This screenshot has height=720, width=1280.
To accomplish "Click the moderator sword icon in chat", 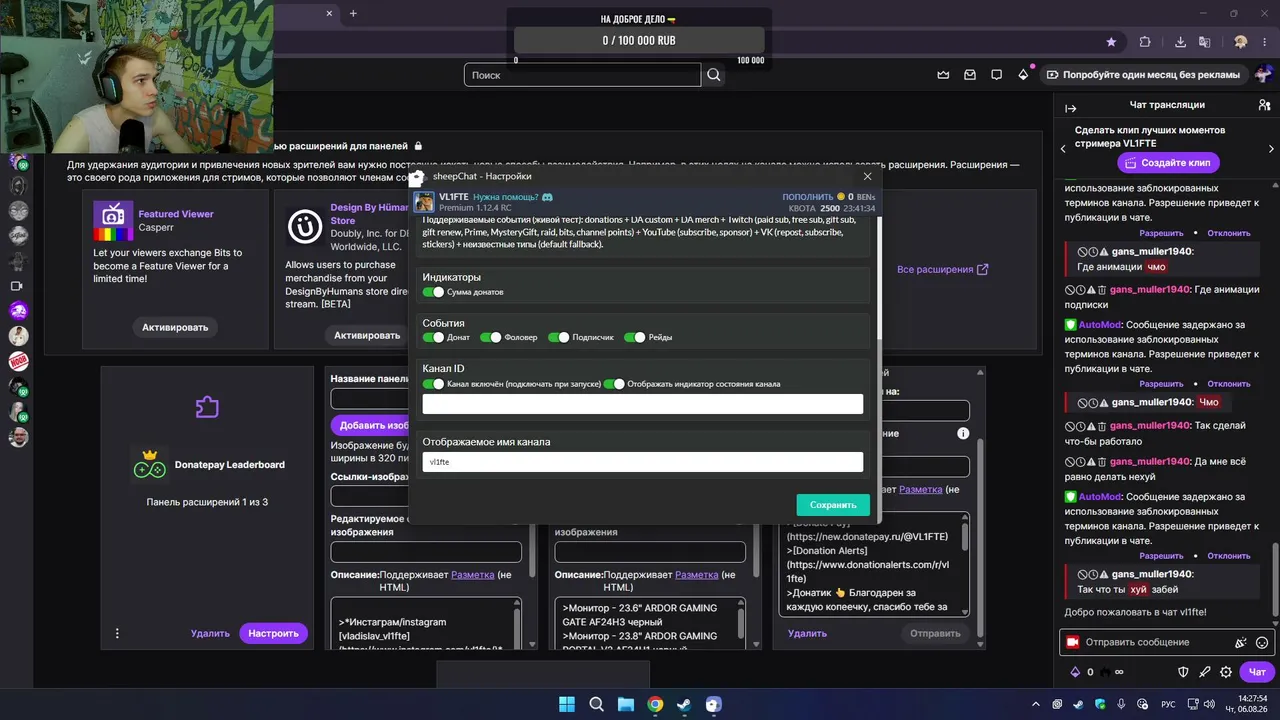I will click(x=1205, y=672).
